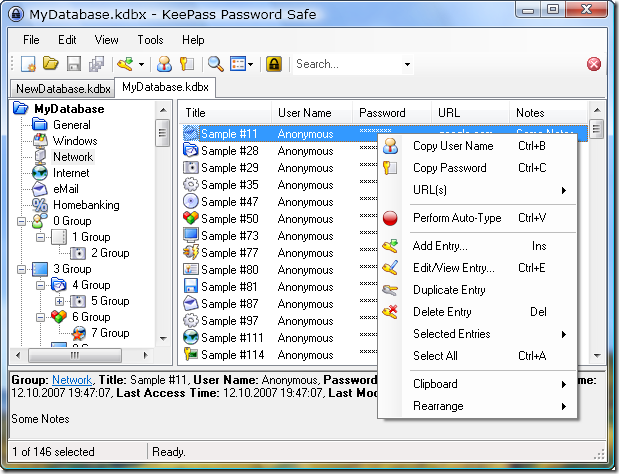Sort entries by Password column header
619x474 pixels.
pos(392,113)
